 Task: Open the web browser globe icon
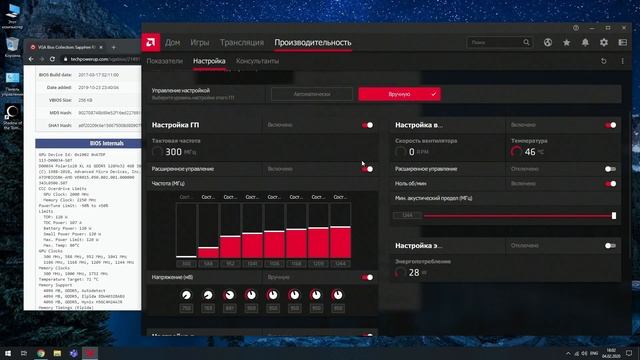click(x=548, y=42)
